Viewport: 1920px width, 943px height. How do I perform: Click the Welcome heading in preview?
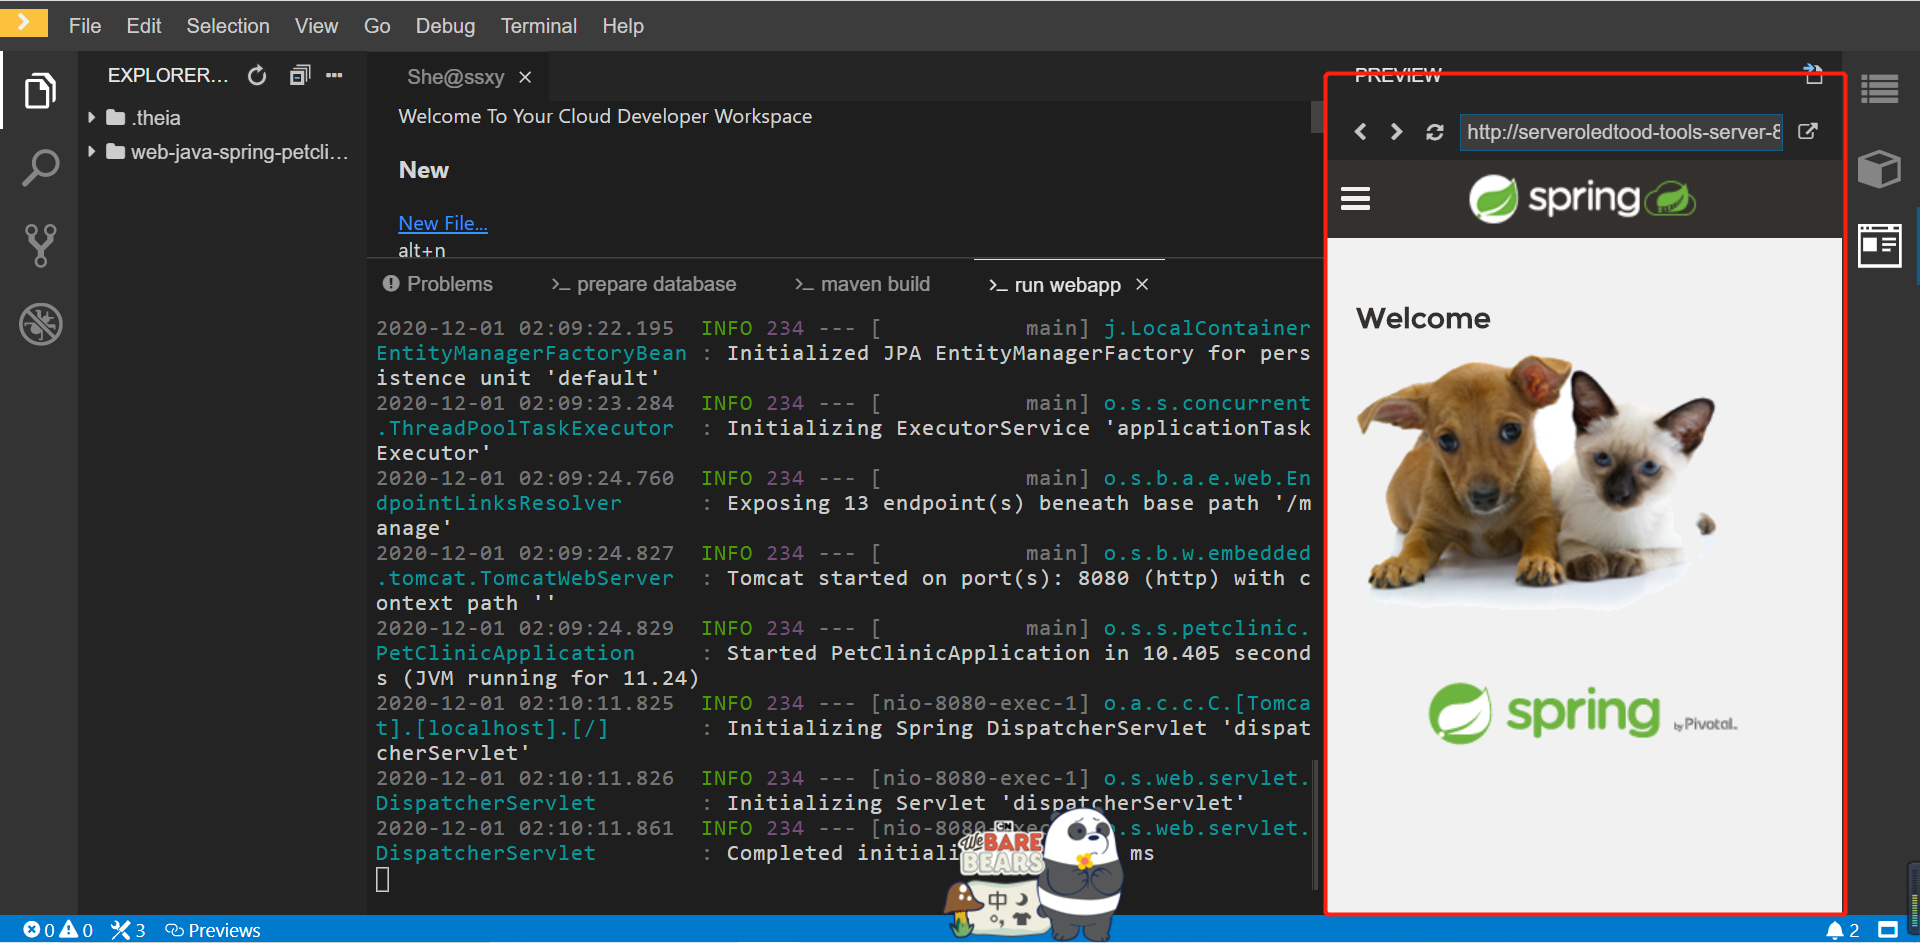pos(1423,318)
